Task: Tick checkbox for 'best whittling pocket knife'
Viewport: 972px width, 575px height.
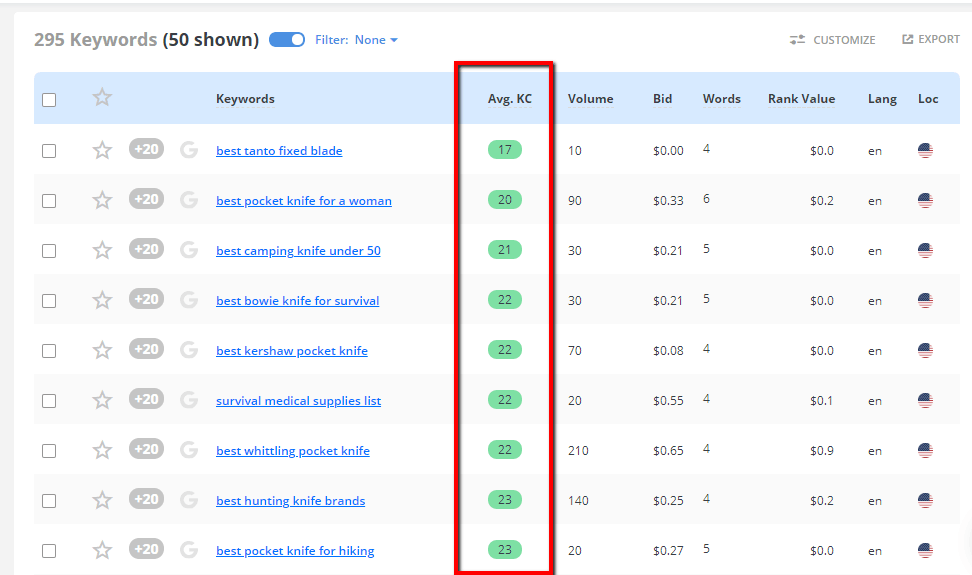Action: point(49,451)
